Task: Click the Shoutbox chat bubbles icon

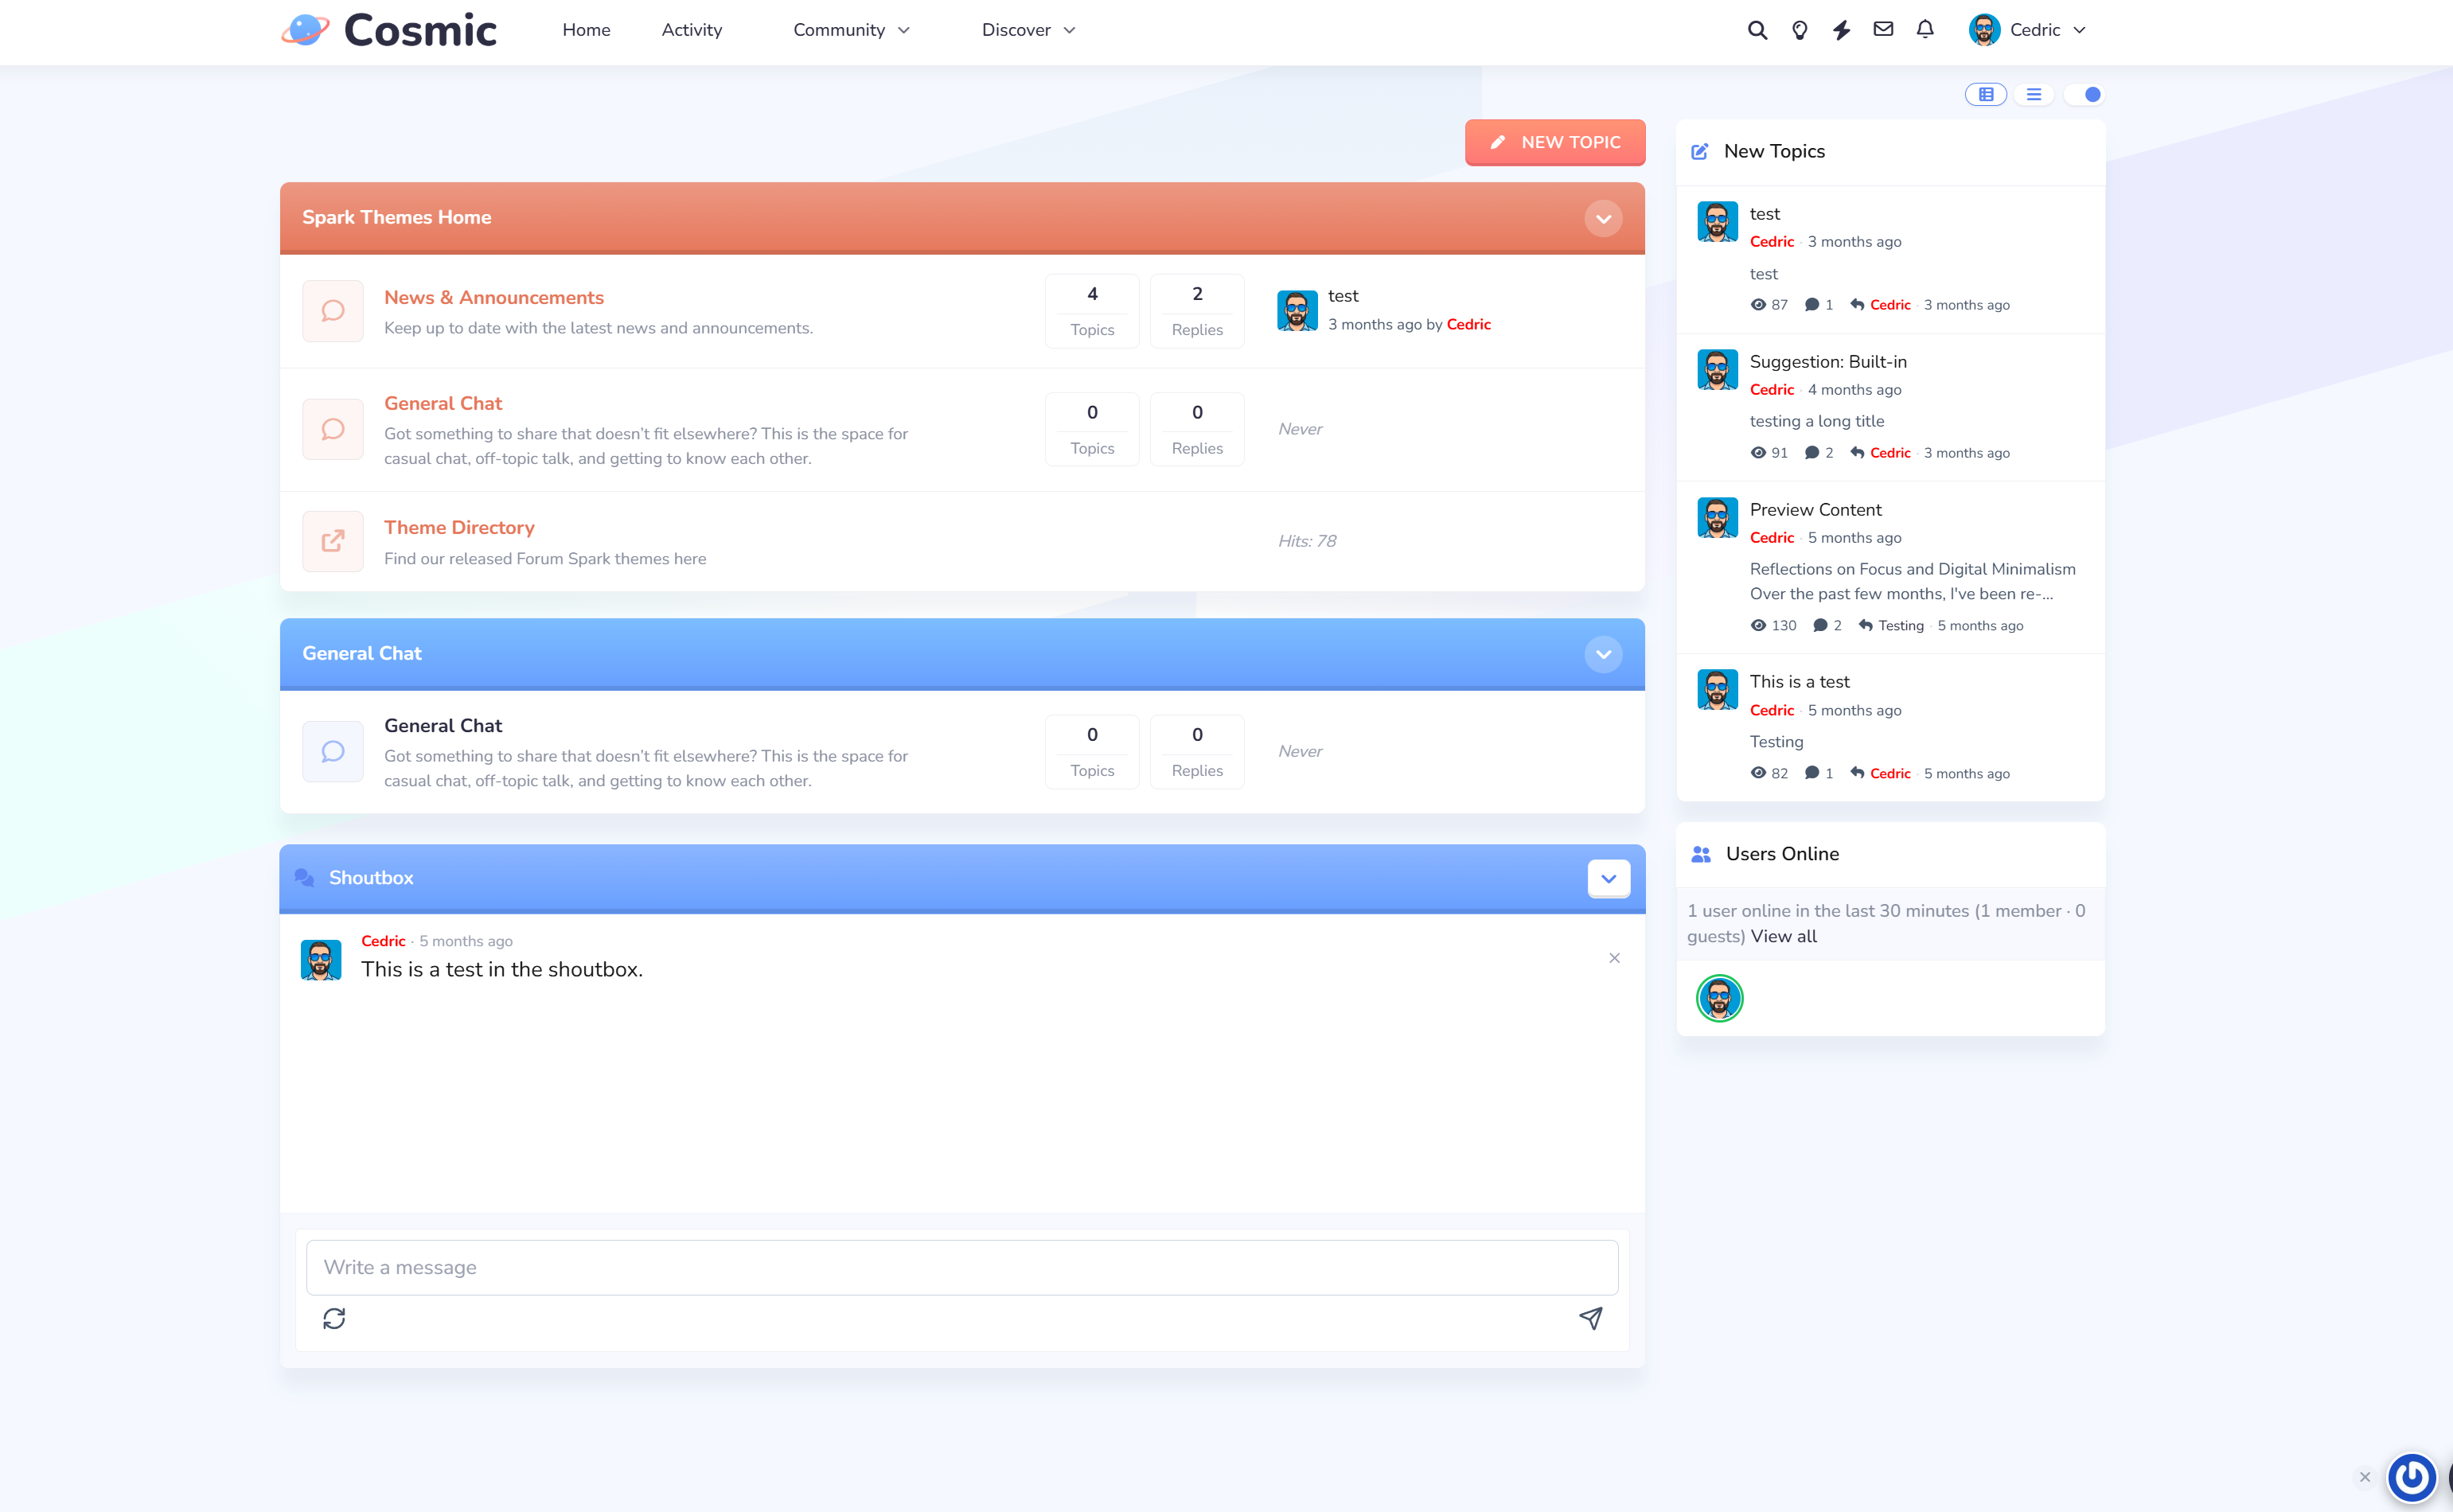Action: pyautogui.click(x=304, y=877)
